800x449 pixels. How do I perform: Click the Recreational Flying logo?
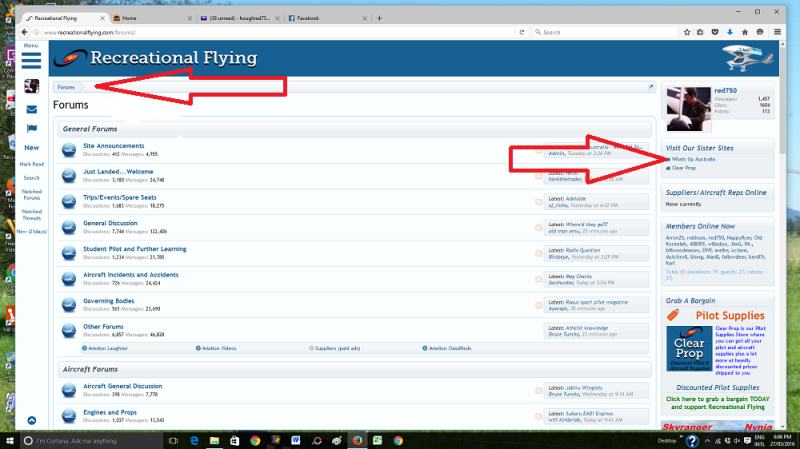pyautogui.click(x=156, y=58)
